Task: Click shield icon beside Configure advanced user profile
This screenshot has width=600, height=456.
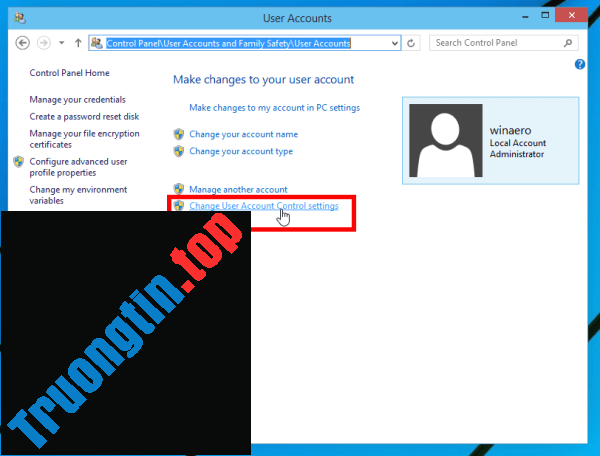Action: pos(18,161)
